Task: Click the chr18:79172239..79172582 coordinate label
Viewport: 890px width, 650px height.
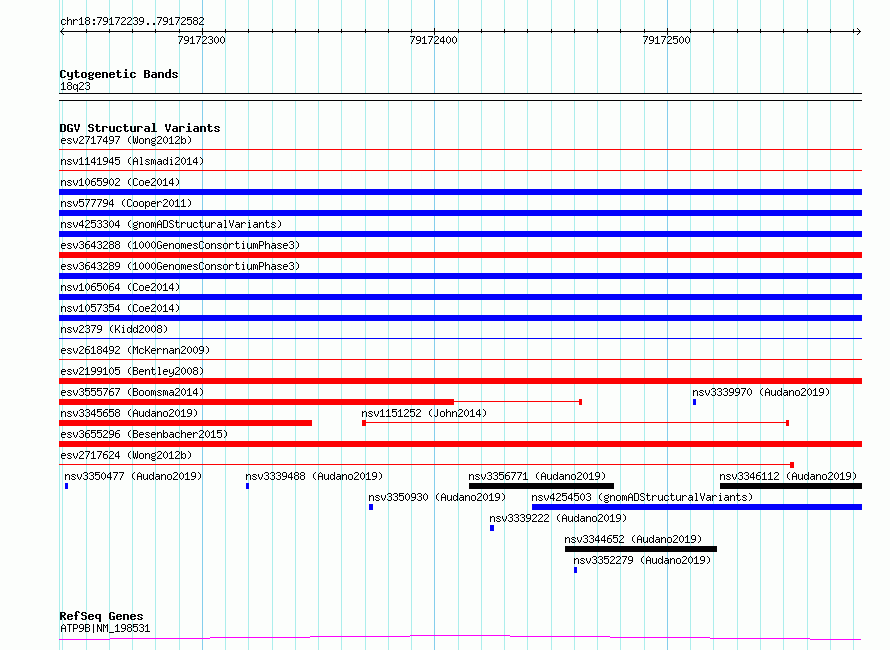Action: pos(132,21)
